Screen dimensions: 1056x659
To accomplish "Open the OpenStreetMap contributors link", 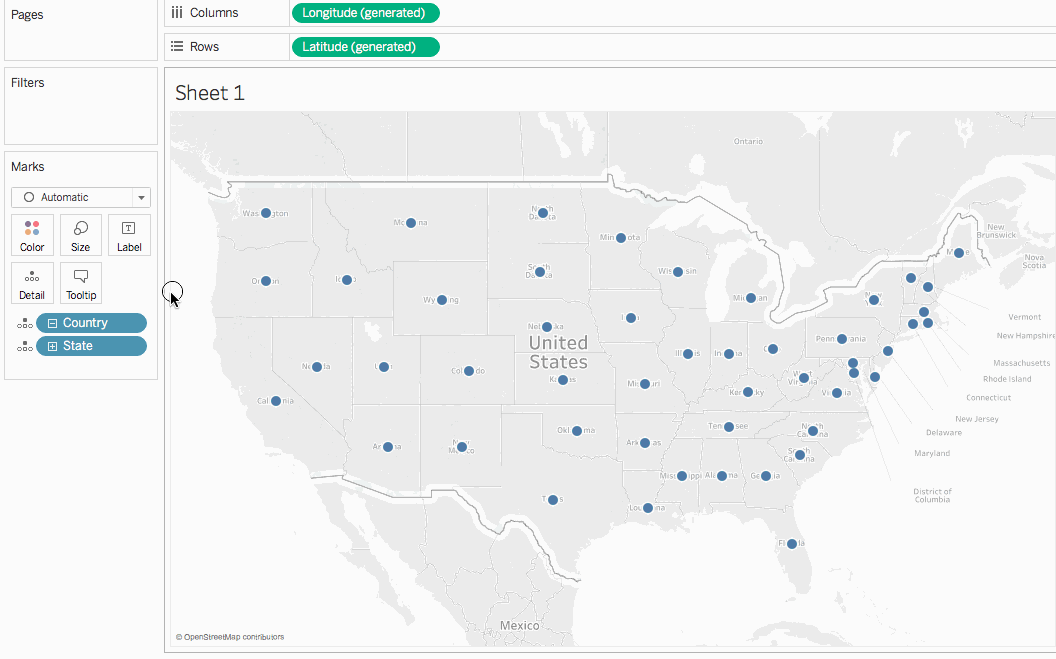I will 229,636.
